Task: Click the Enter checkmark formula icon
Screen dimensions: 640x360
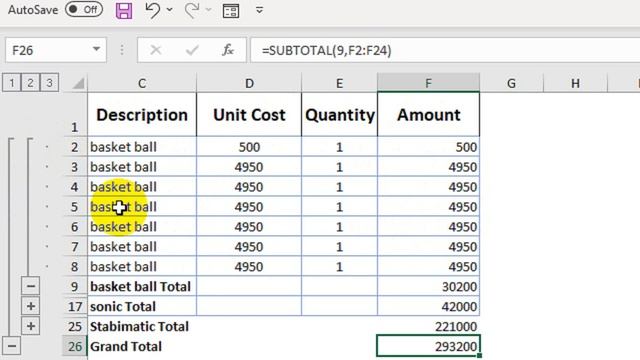Action: click(192, 50)
